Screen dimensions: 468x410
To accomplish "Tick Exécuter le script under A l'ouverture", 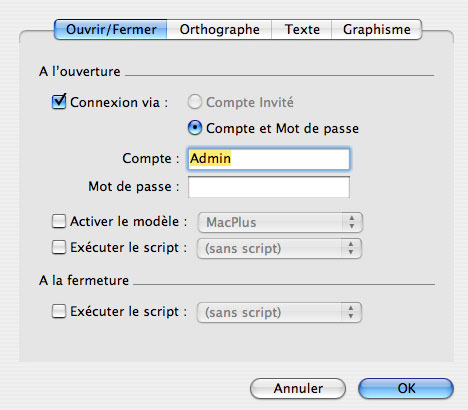I will [x=59, y=247].
